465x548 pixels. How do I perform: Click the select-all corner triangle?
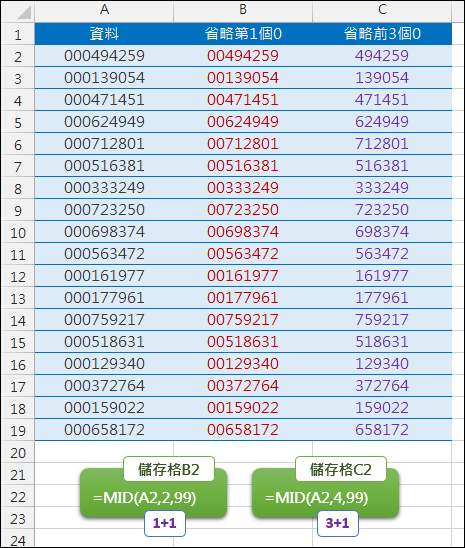(24, 12)
